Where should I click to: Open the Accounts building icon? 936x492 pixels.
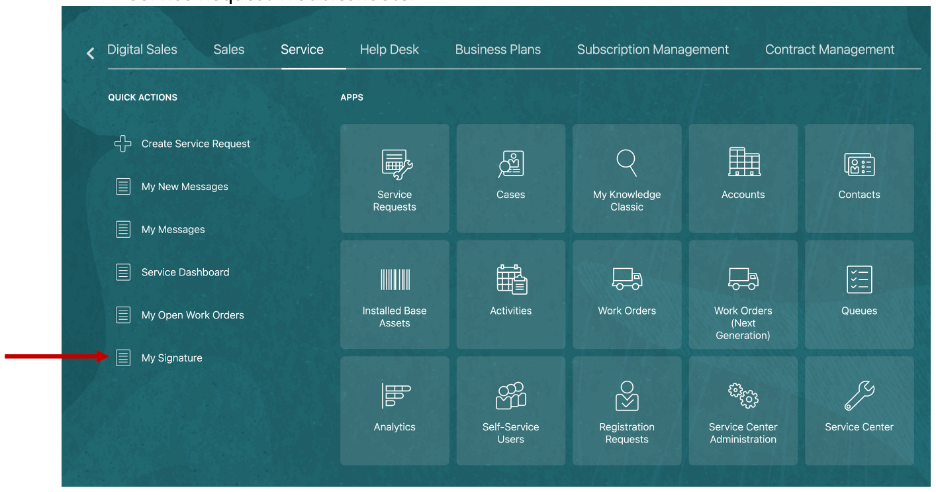pyautogui.click(x=744, y=161)
